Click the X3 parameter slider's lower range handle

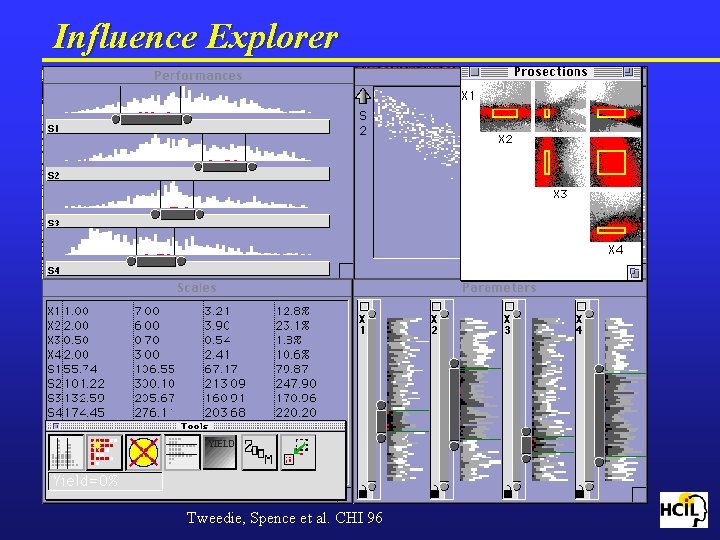coord(526,458)
